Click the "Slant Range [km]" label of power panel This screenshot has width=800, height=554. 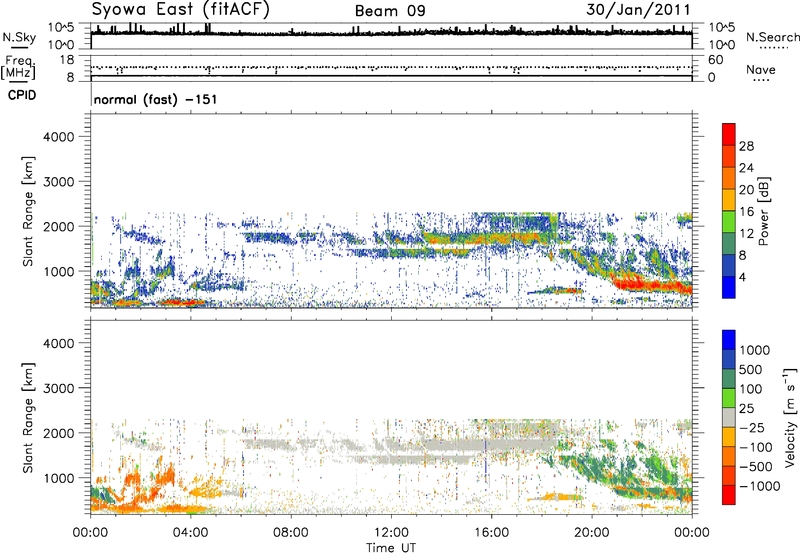click(x=28, y=211)
